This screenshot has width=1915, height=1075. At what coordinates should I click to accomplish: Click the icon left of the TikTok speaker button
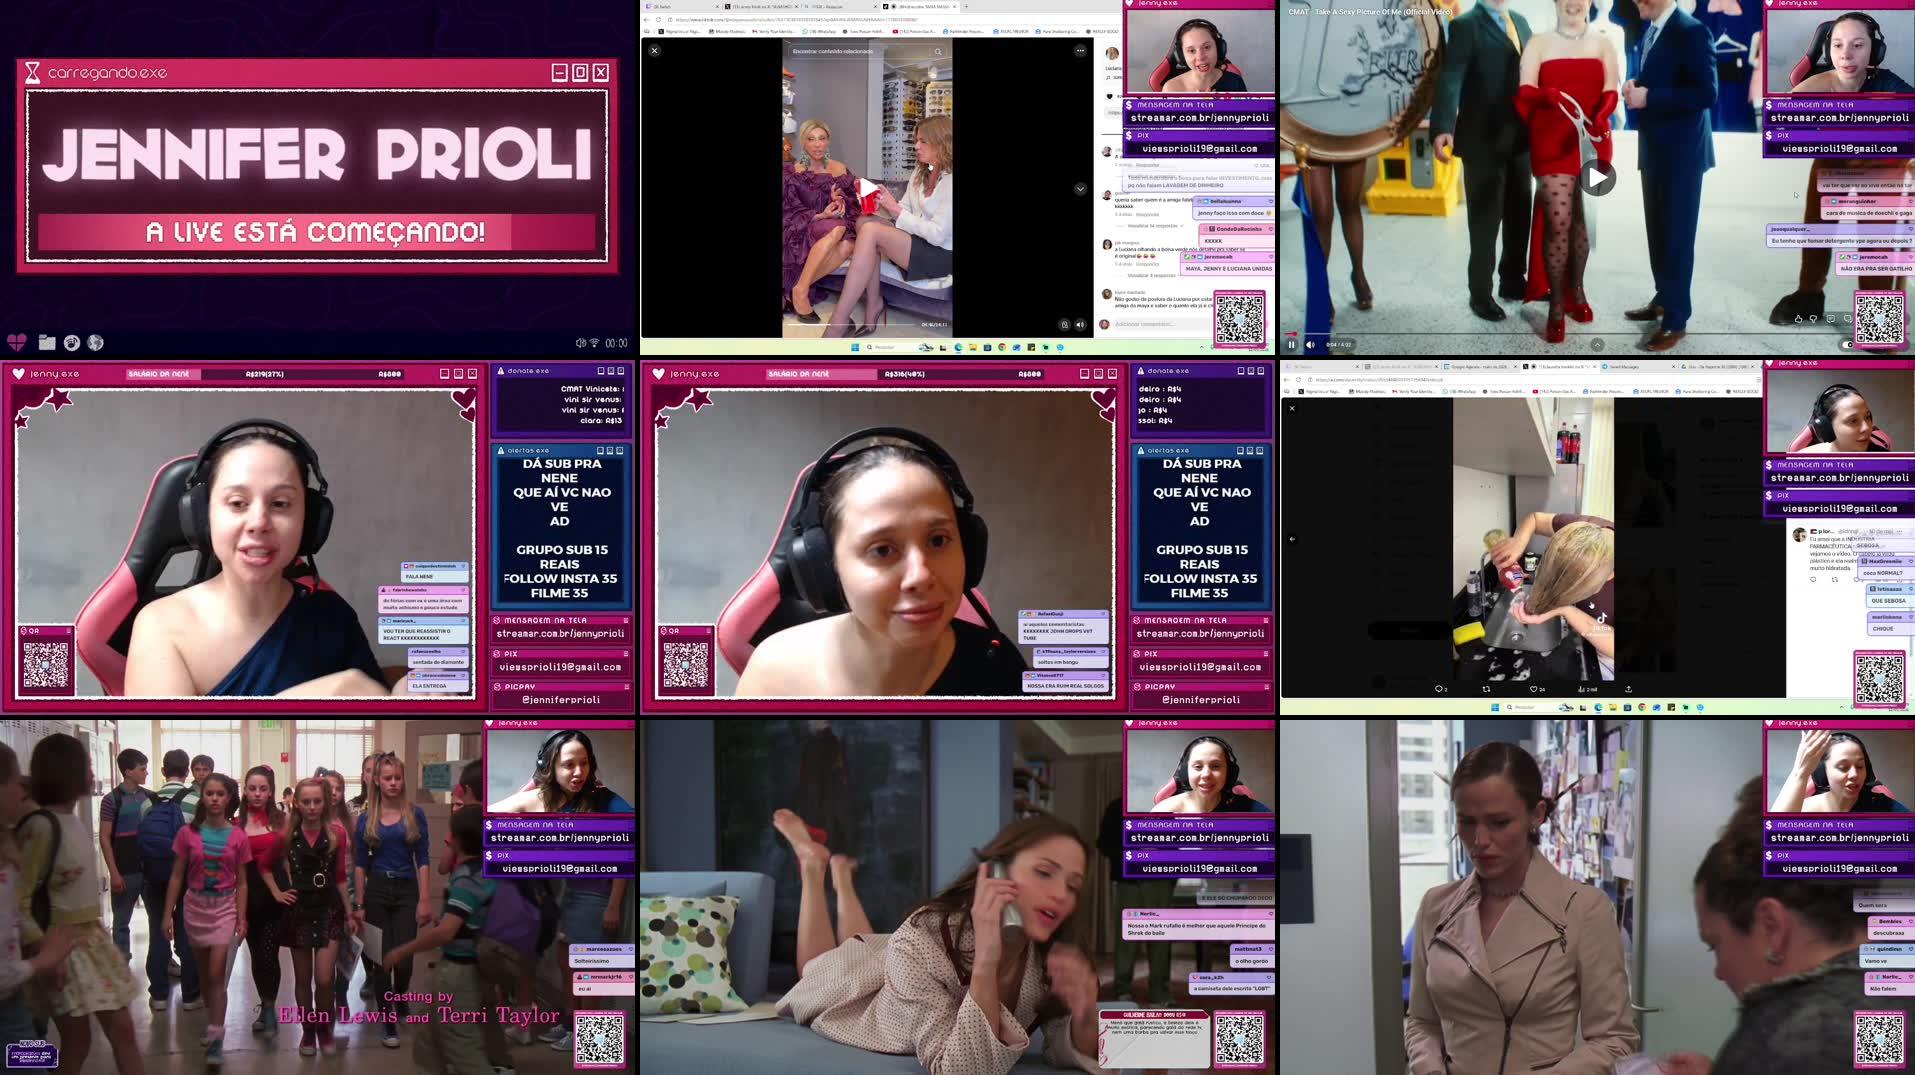[1064, 324]
